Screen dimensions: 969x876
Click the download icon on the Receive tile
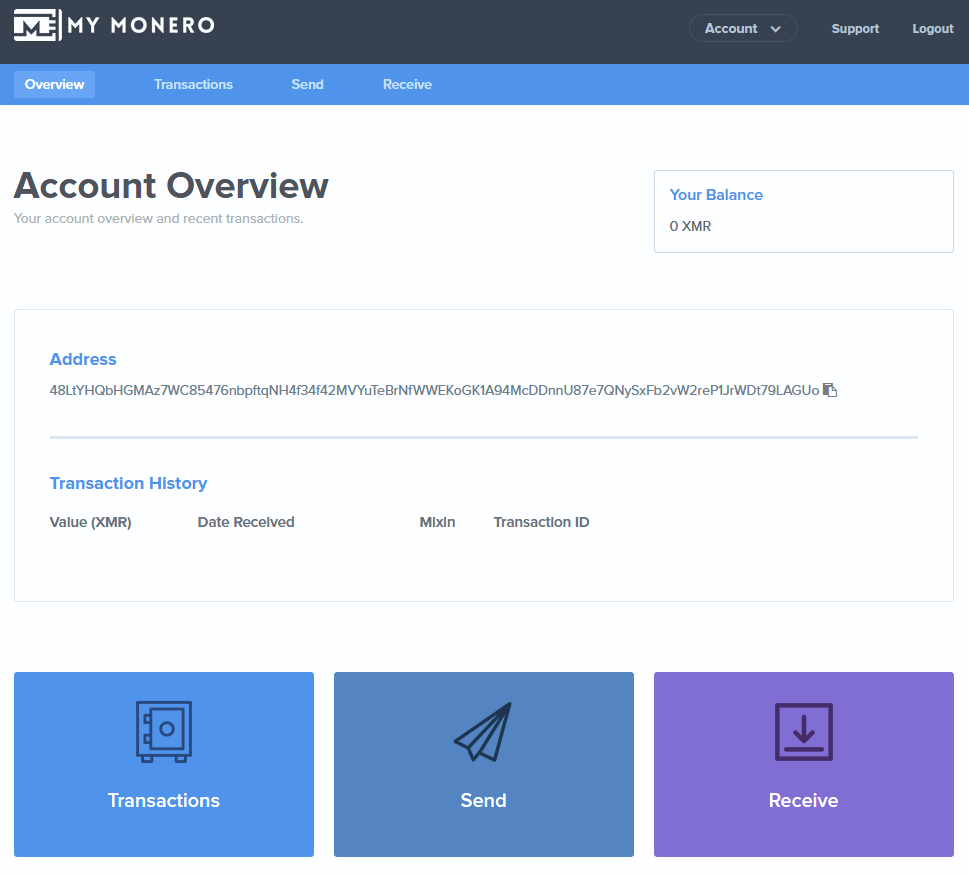tap(803, 731)
